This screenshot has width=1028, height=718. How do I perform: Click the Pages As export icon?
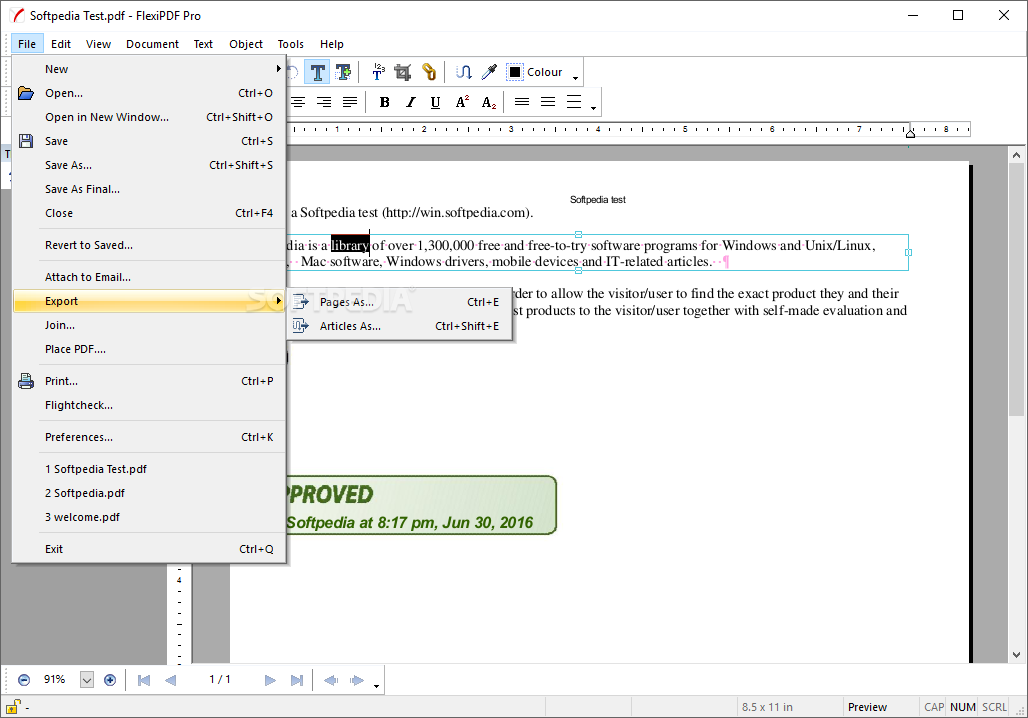[x=300, y=302]
